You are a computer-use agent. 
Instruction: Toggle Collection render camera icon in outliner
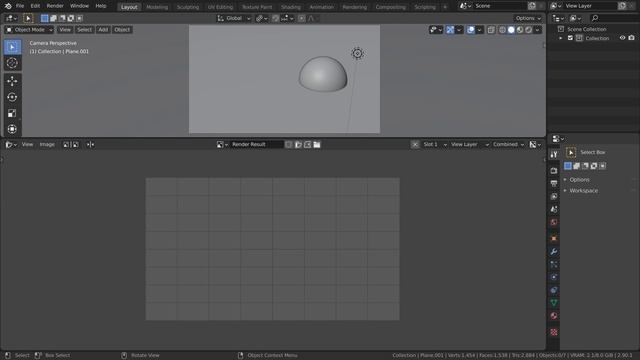coord(631,38)
